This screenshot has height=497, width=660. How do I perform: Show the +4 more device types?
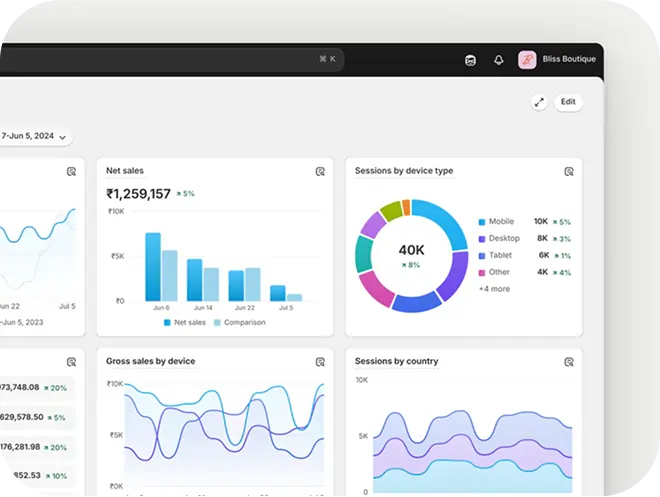coord(494,289)
